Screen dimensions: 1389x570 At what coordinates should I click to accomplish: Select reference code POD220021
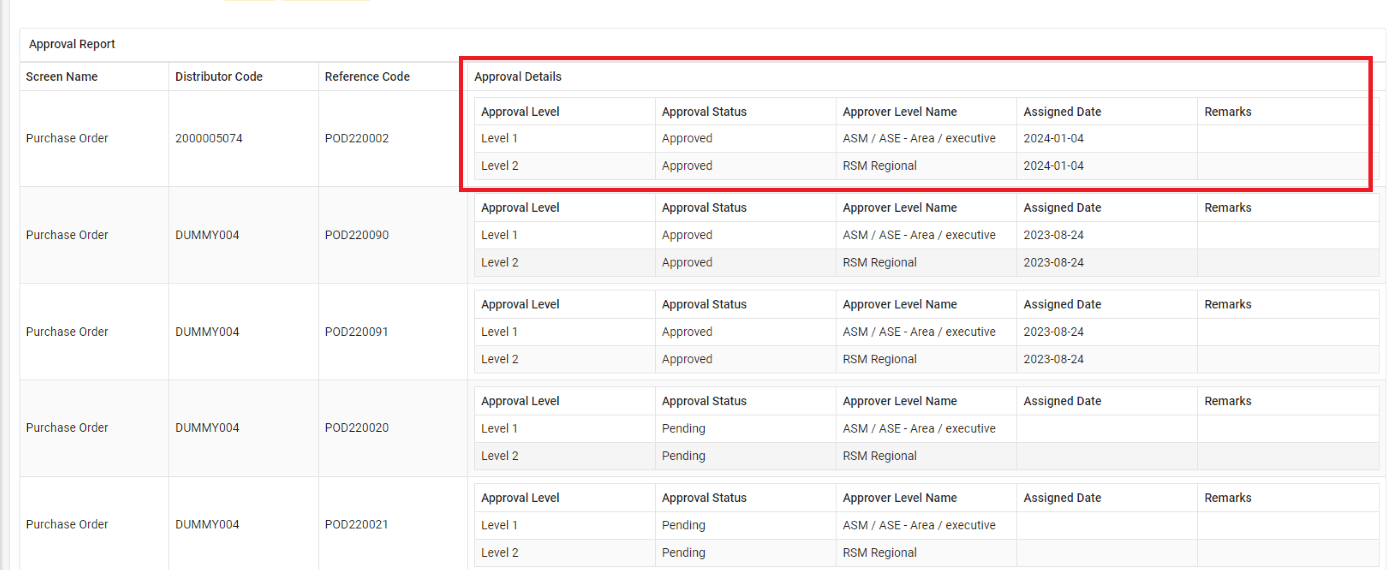point(357,525)
